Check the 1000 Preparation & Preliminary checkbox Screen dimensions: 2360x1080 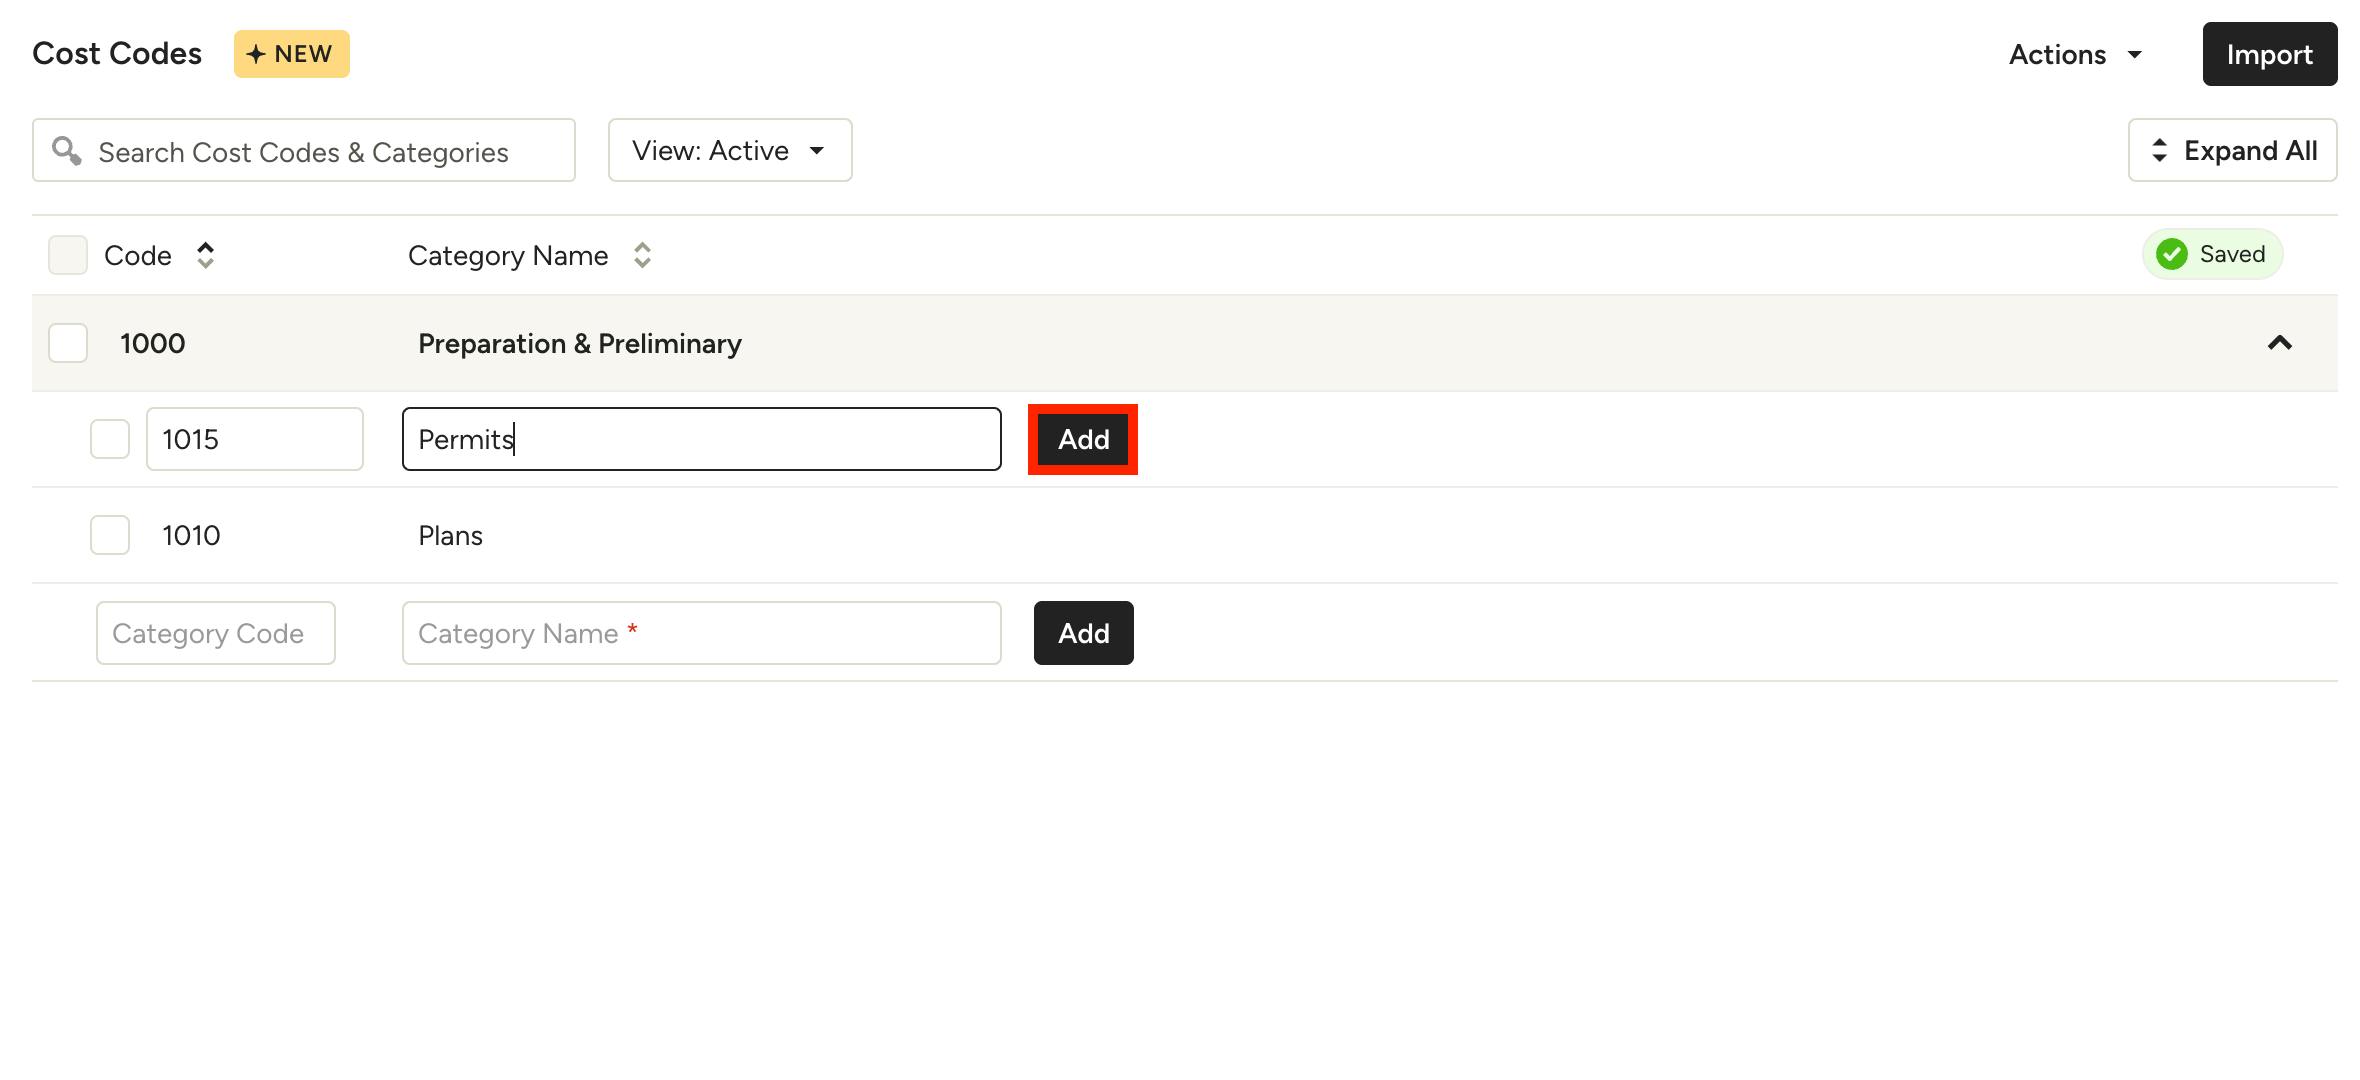[68, 343]
